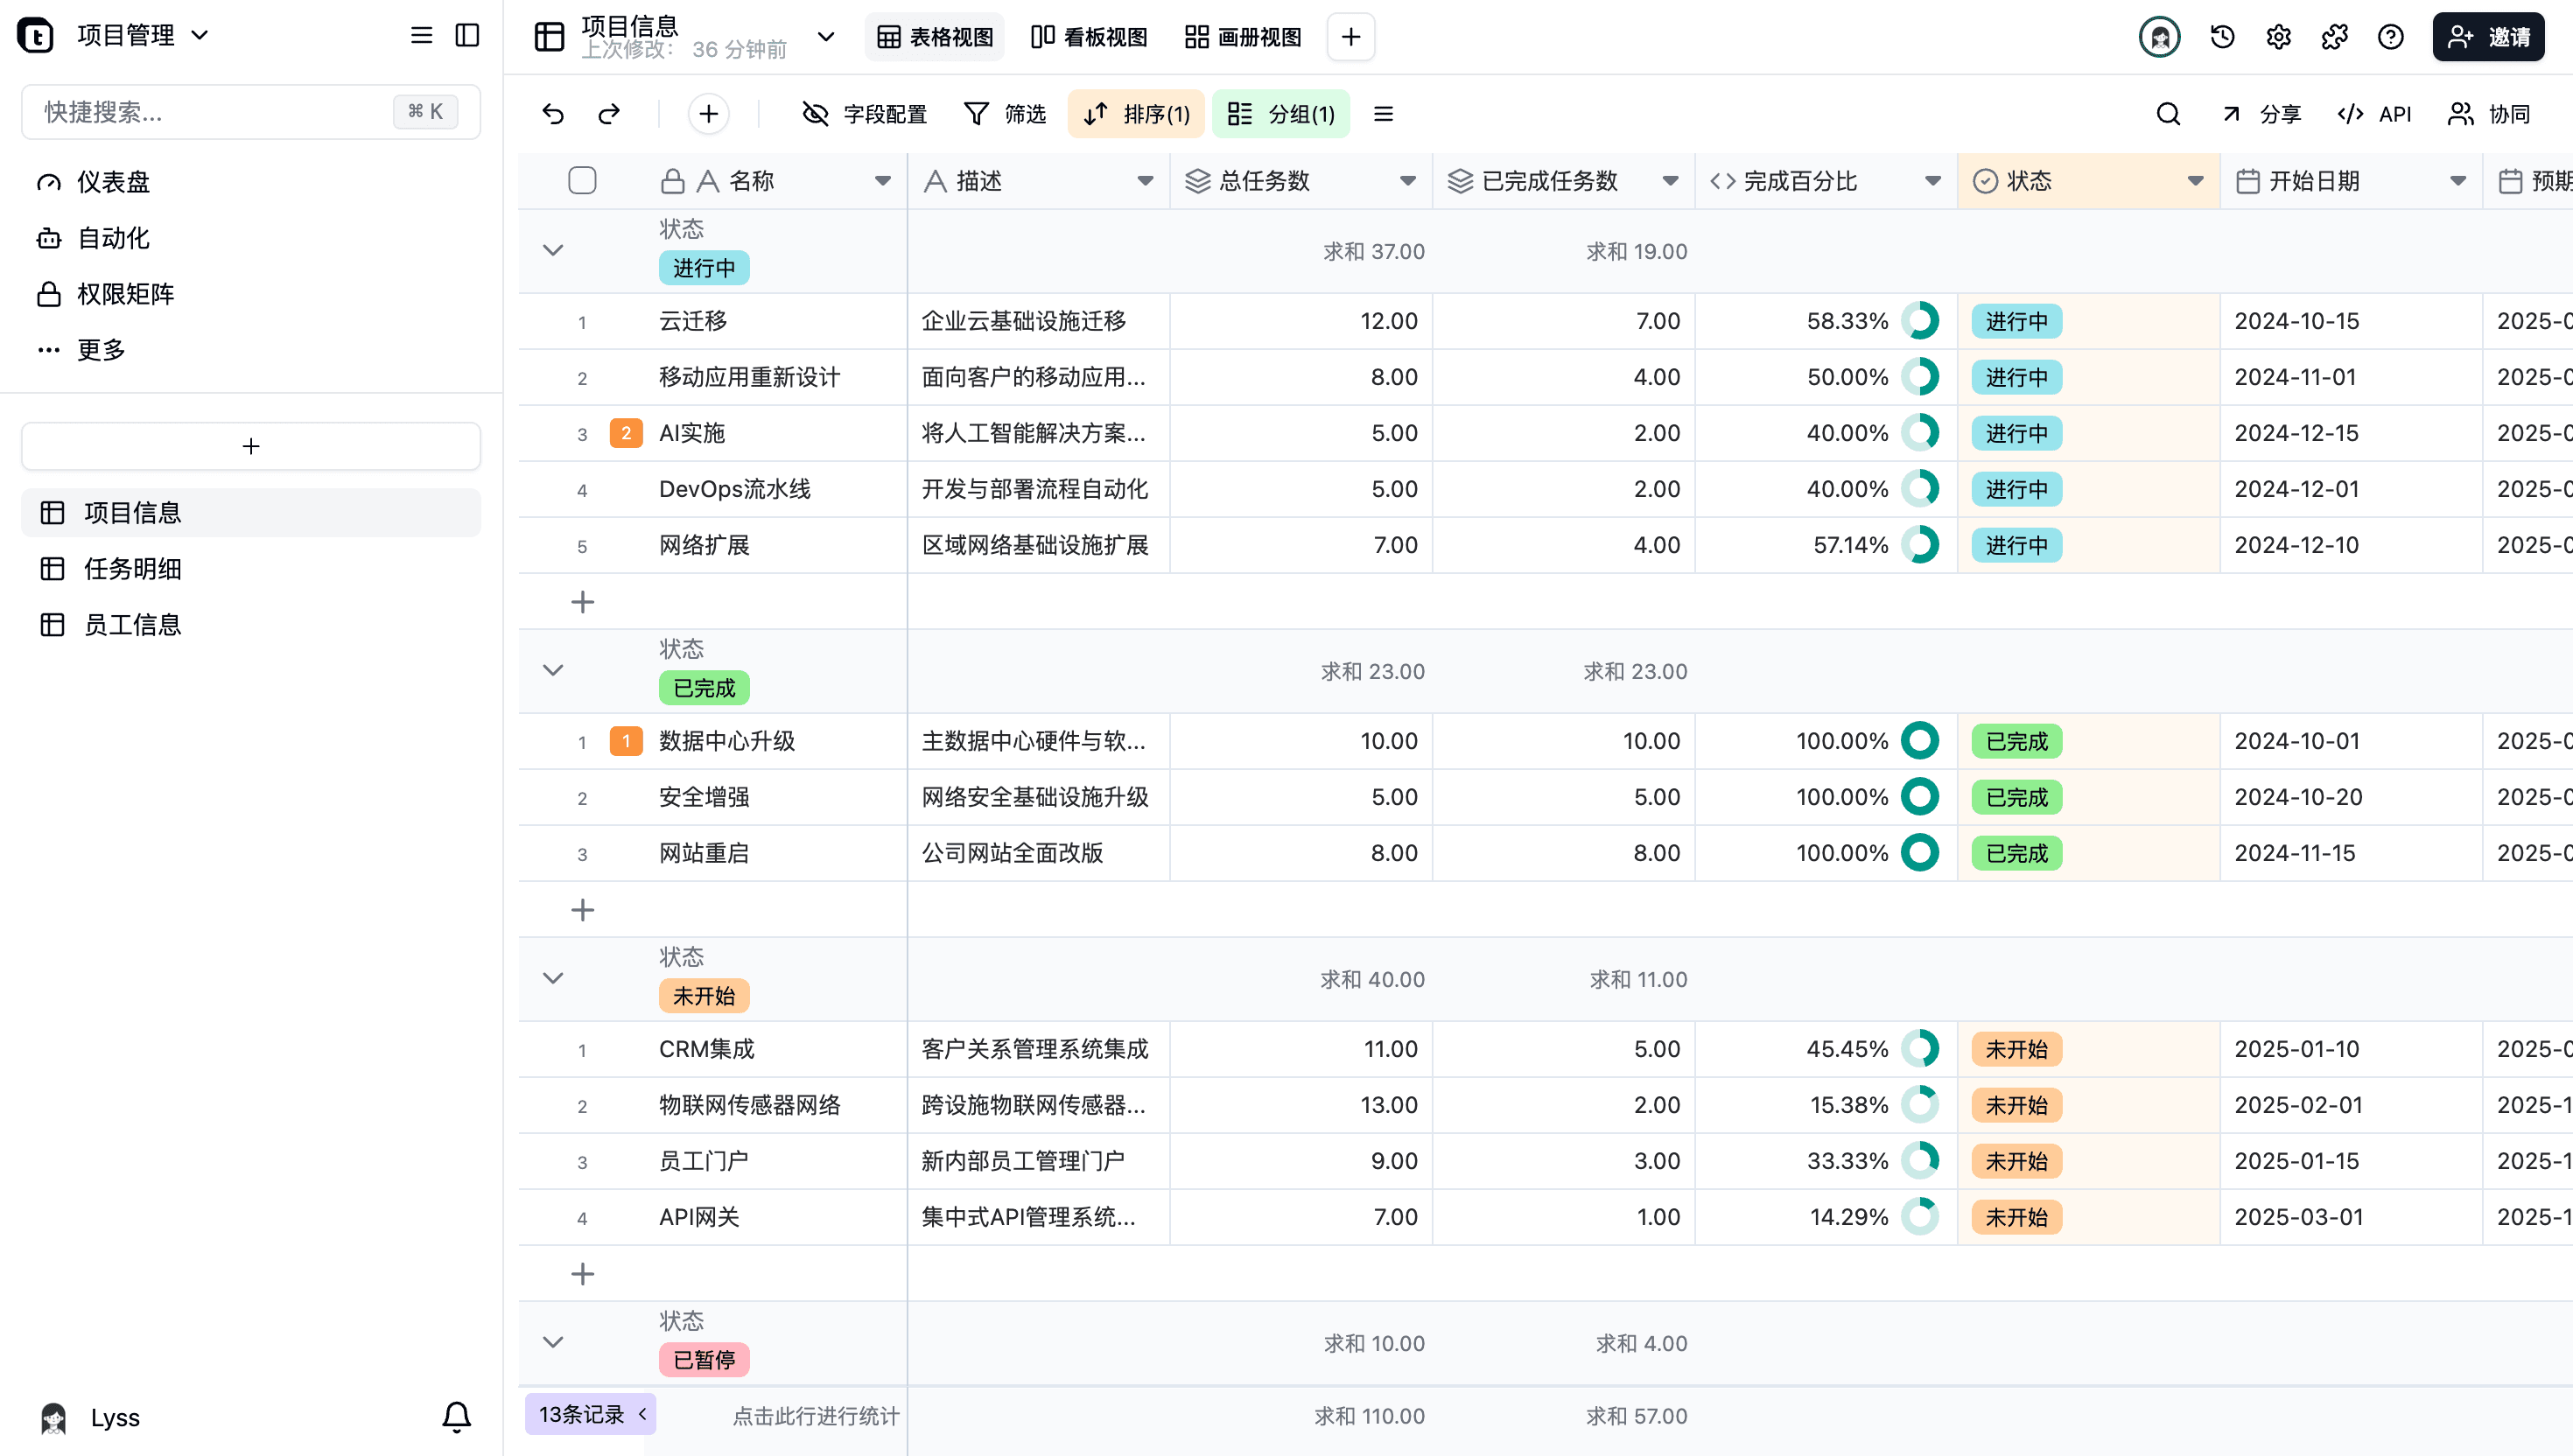Switch to the 画册视图 view
Screen dimensions: 2573x1456
[x=1242, y=37]
